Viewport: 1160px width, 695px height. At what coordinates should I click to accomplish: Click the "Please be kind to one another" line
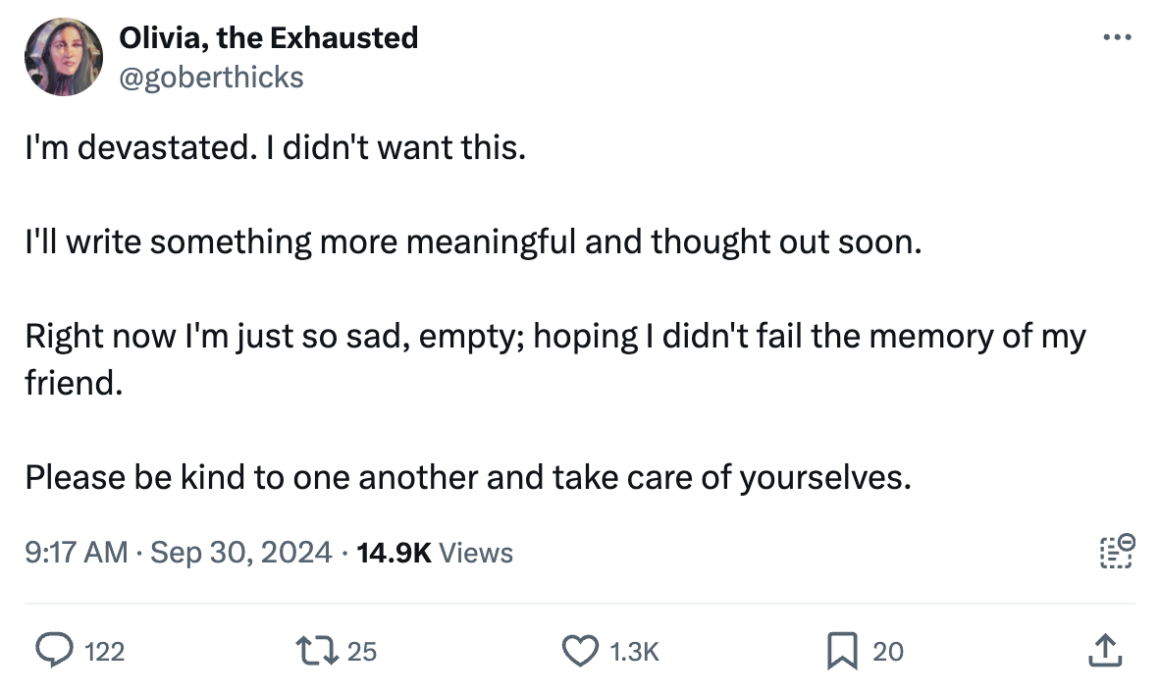(x=468, y=478)
